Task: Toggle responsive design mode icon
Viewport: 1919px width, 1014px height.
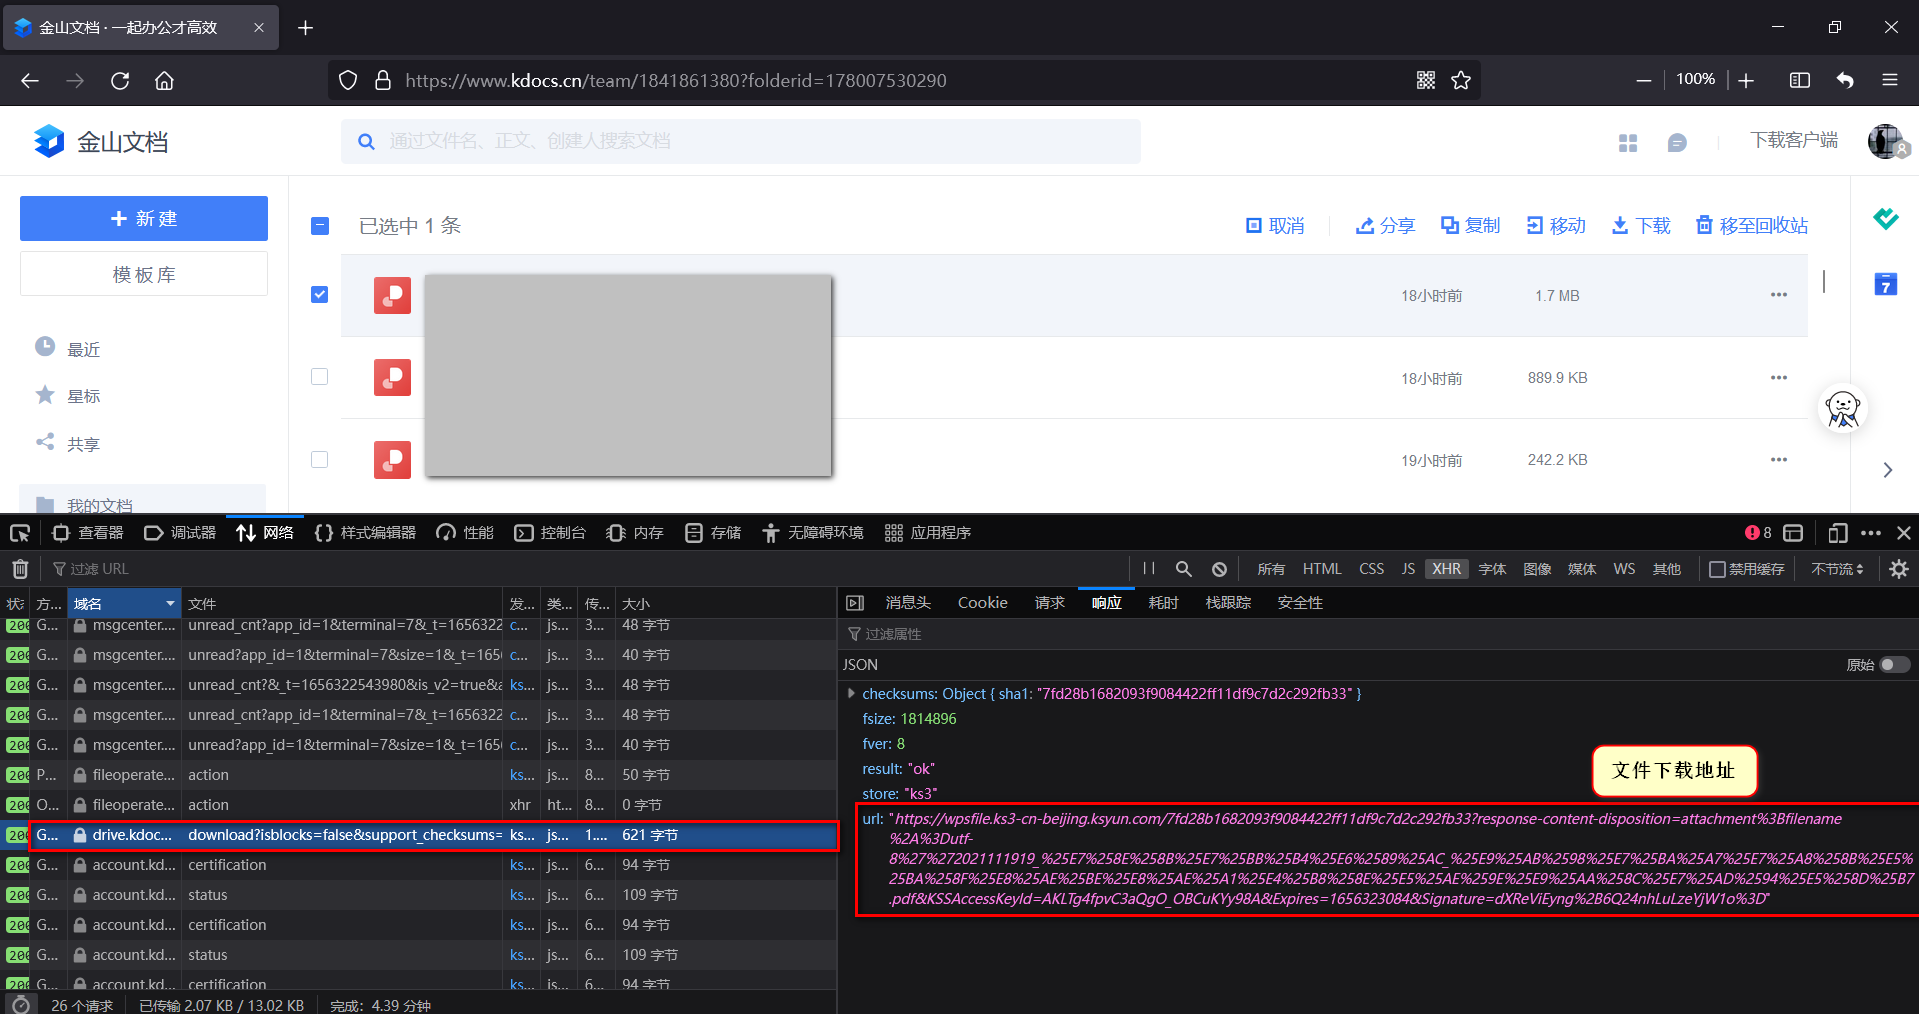Action: pos(1837,533)
